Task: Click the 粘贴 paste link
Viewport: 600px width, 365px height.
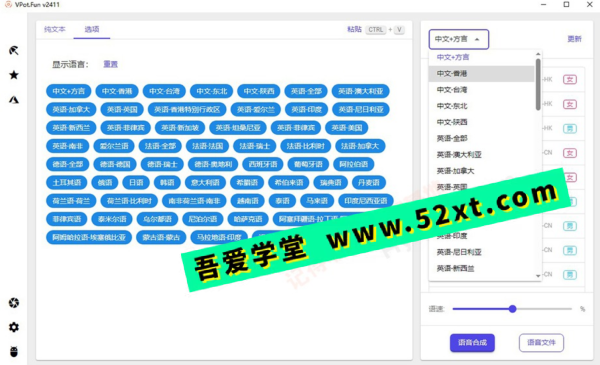Action: pyautogui.click(x=354, y=29)
